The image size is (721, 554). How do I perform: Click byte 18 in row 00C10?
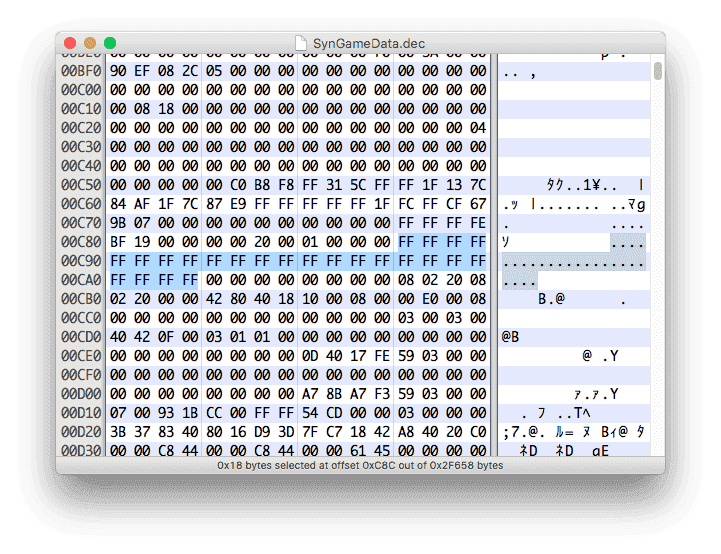click(166, 109)
